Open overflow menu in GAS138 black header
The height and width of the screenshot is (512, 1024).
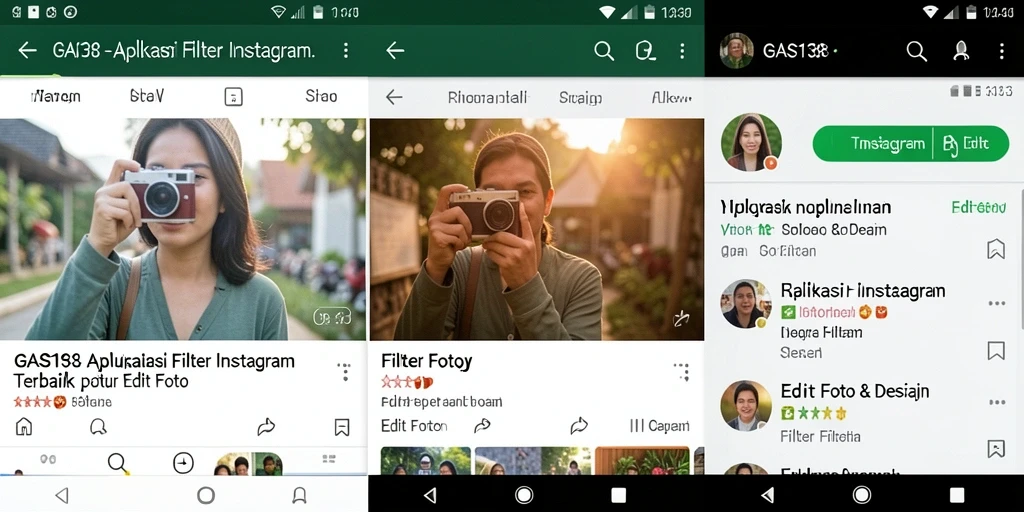(x=1002, y=51)
